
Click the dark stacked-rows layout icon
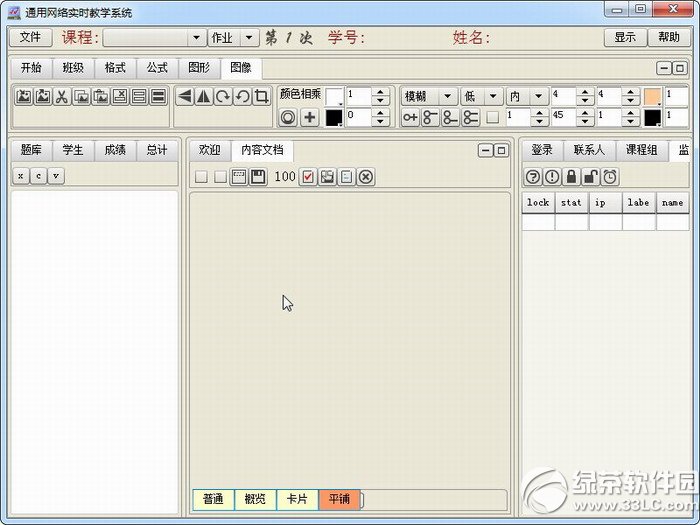[158, 96]
